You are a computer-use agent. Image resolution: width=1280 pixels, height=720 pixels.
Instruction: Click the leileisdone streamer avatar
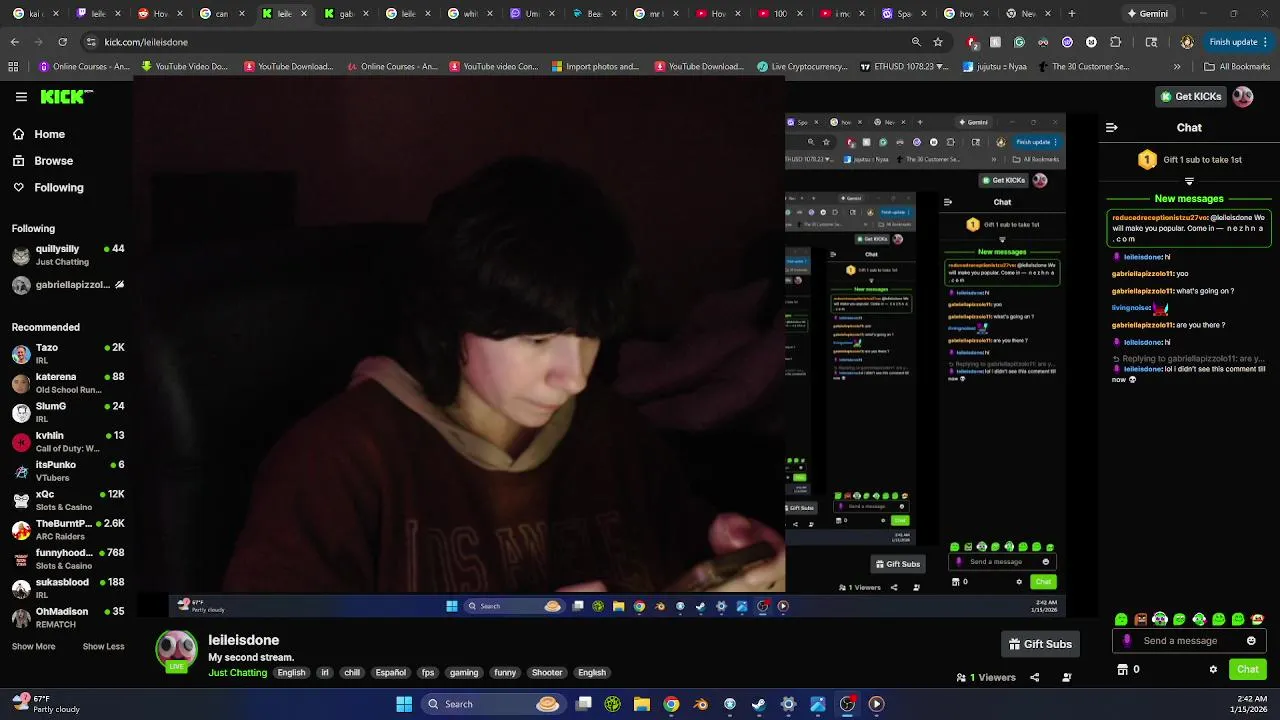(177, 650)
